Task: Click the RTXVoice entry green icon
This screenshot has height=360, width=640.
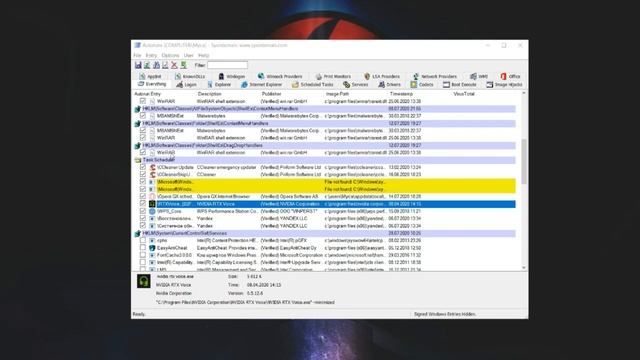Action: pos(152,204)
